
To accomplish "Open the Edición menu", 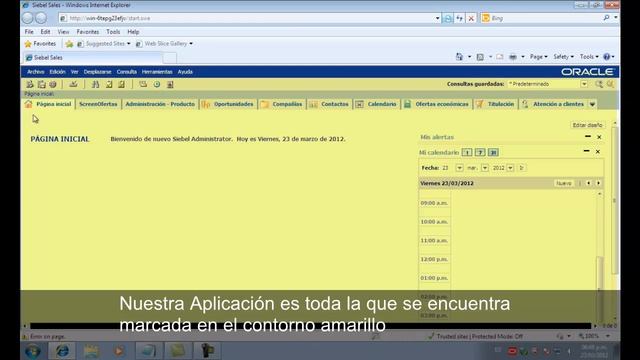I will point(57,72).
